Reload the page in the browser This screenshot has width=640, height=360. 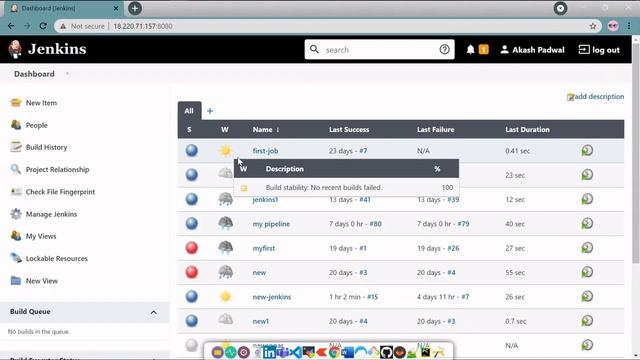coord(43,26)
